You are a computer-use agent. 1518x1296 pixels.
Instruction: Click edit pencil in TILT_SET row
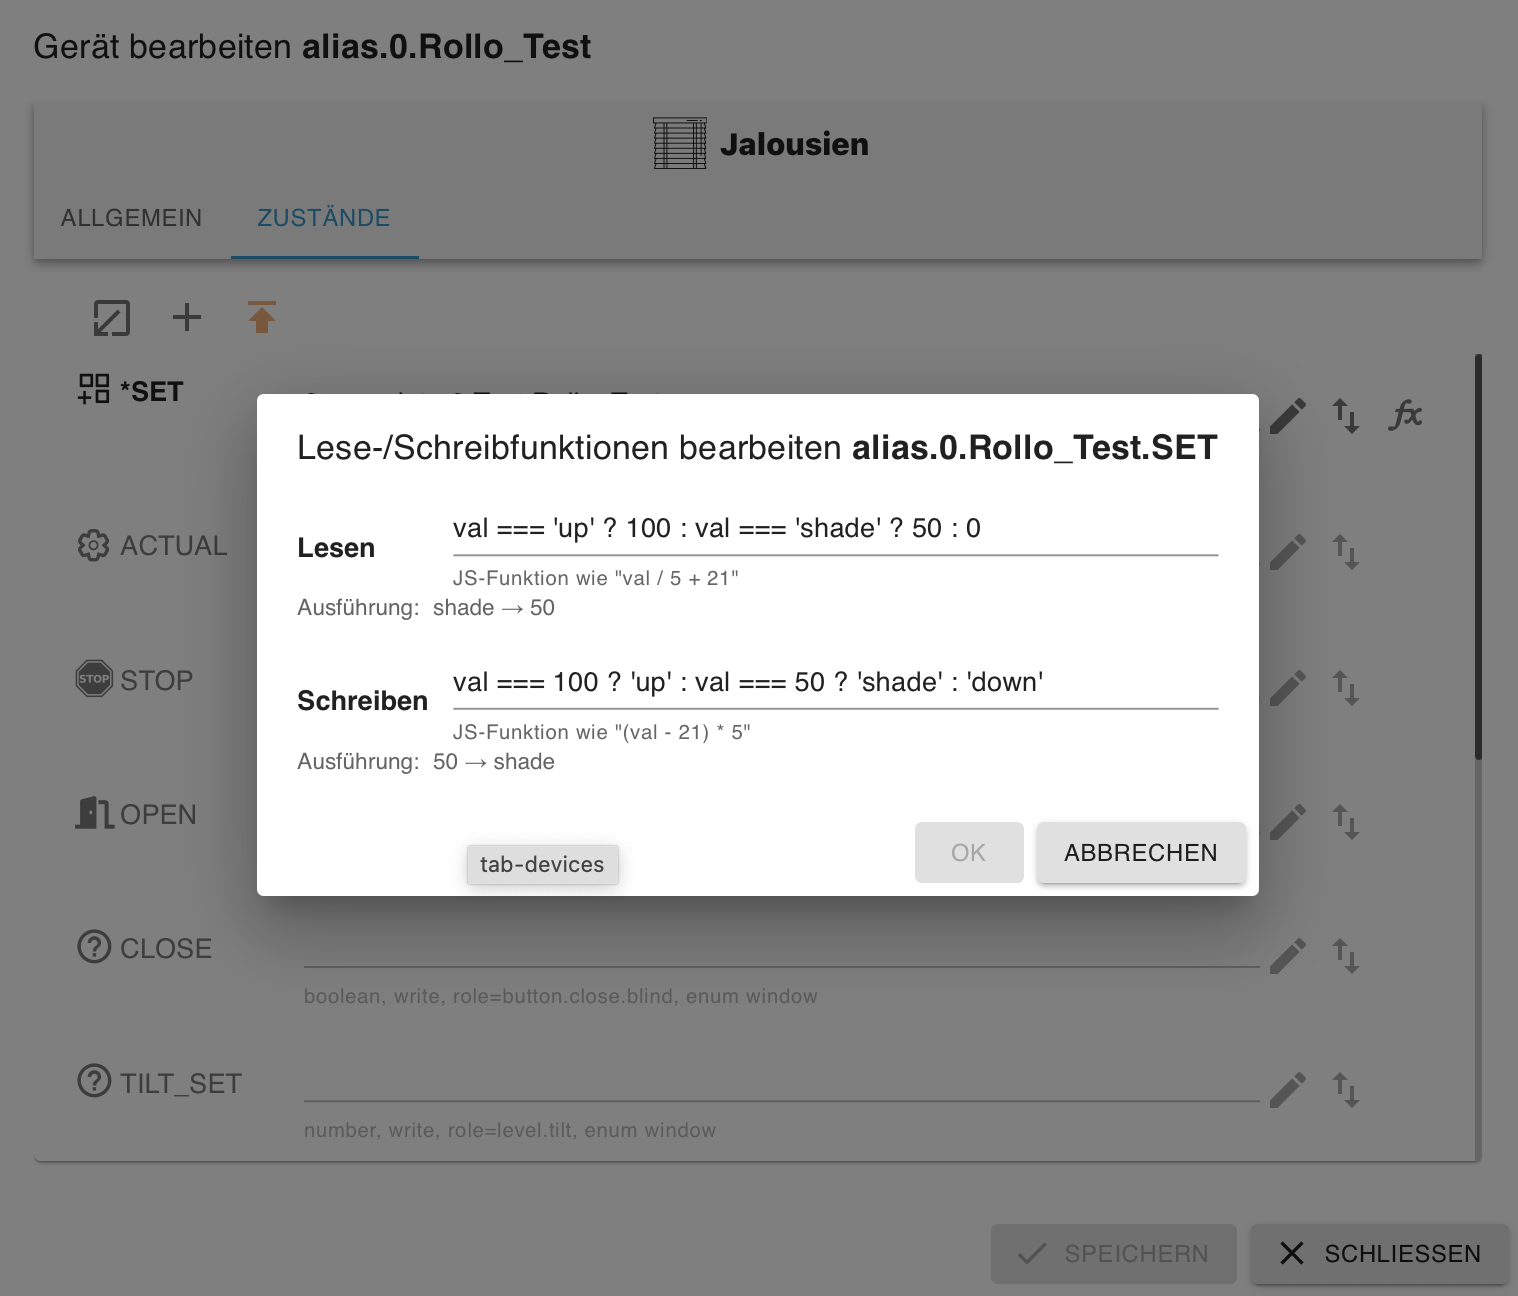click(1288, 1089)
